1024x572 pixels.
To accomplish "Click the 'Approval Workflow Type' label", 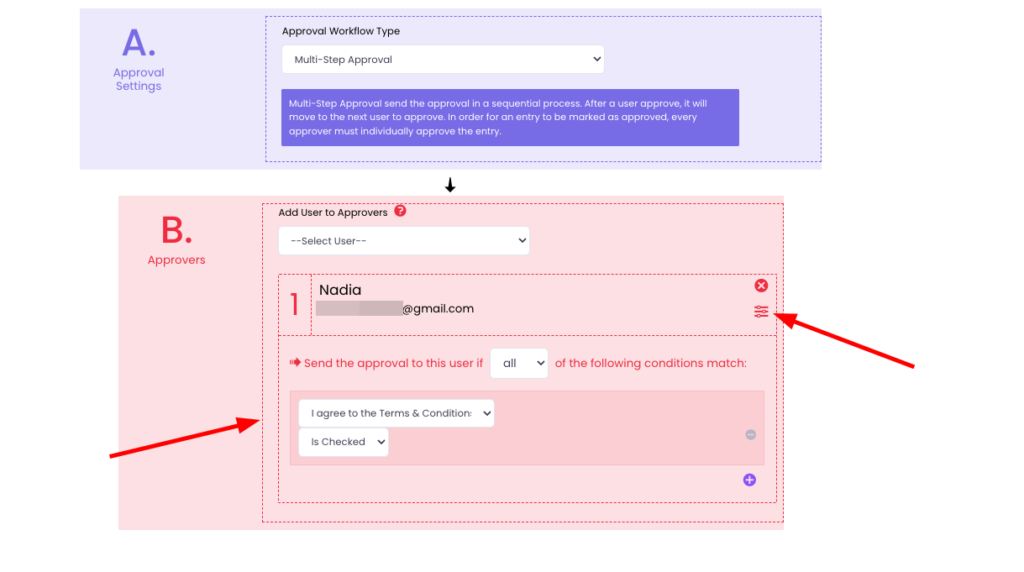I will click(x=340, y=31).
